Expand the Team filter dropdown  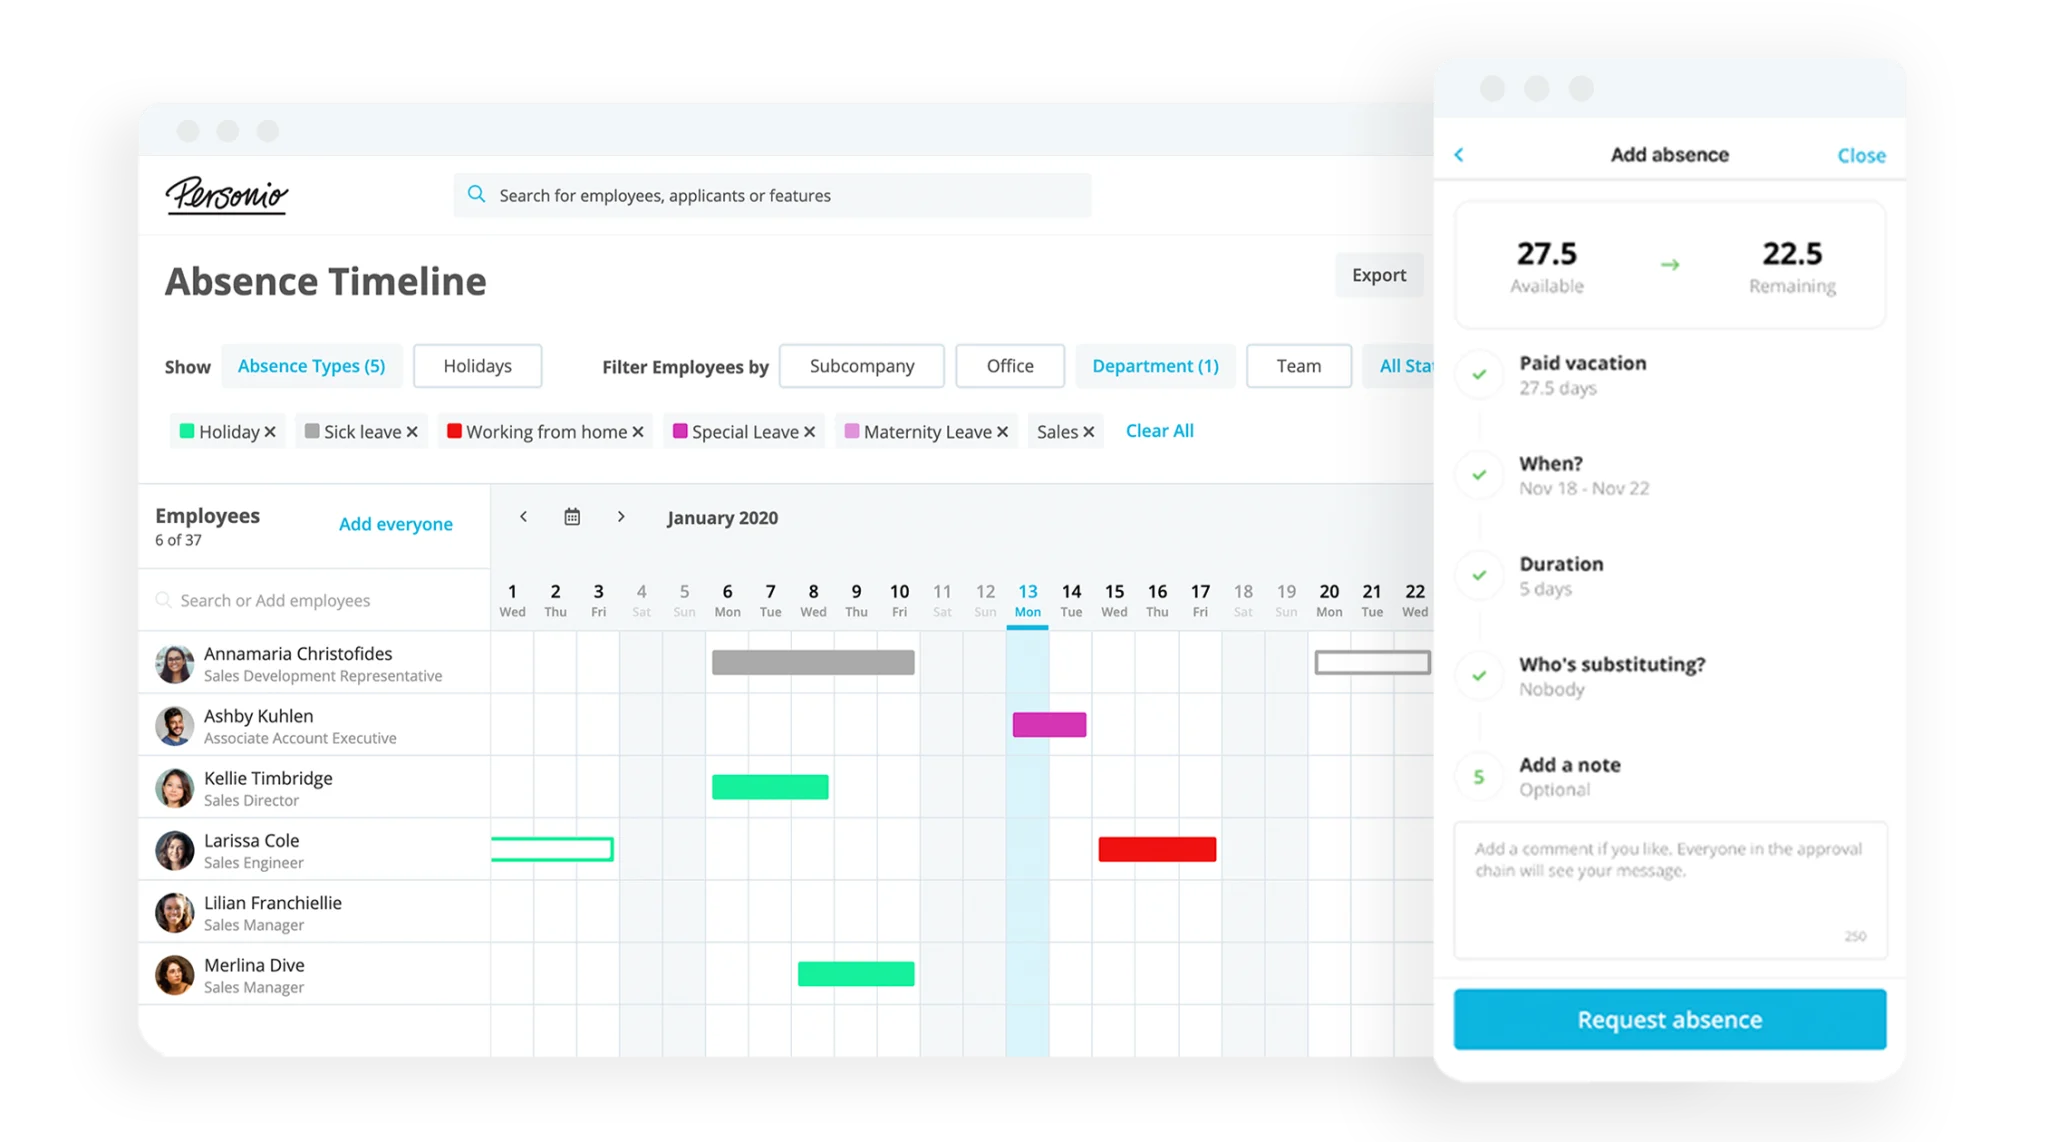tap(1296, 366)
